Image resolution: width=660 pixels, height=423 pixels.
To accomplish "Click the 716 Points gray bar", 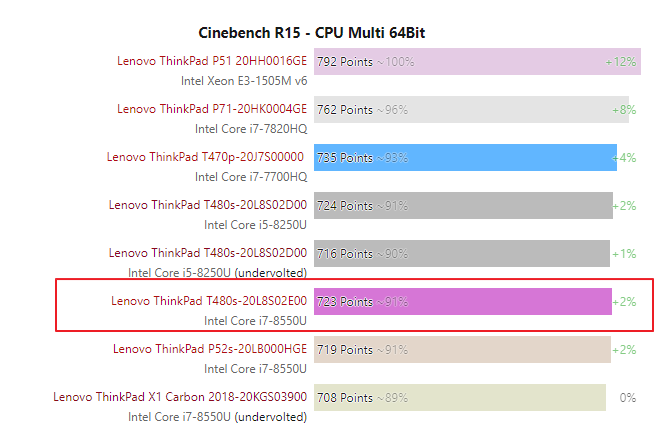I will pyautogui.click(x=462, y=253).
